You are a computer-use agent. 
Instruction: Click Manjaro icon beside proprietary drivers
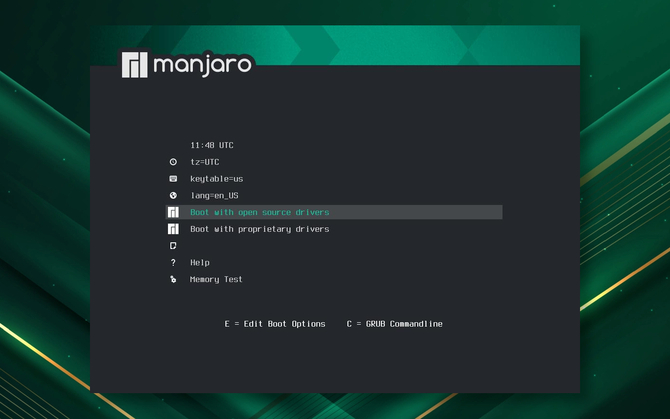pyautogui.click(x=173, y=229)
